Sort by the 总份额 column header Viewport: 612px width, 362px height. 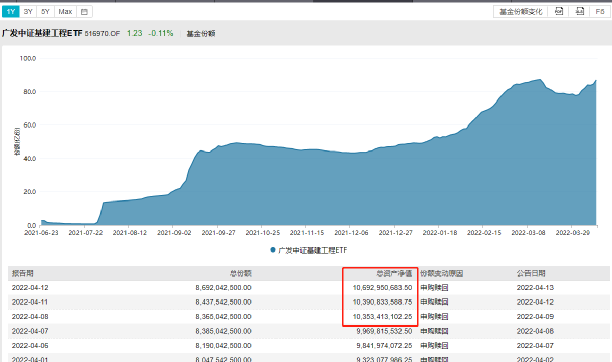[241, 273]
